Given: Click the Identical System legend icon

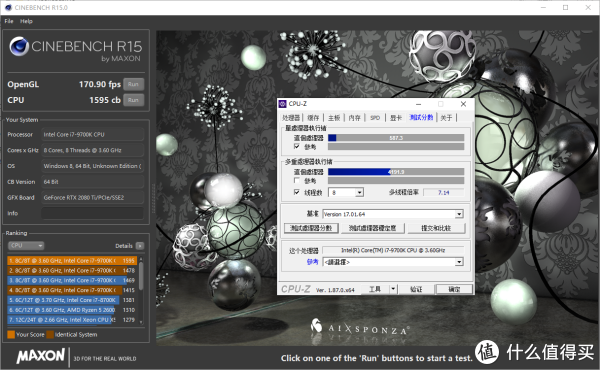Looking at the screenshot, I should [50, 334].
